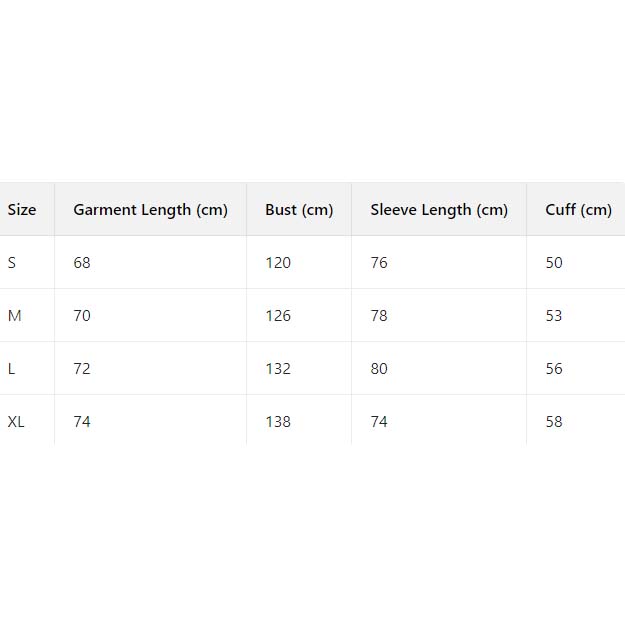Select the XL size row label
The image size is (625, 625).
pyautogui.click(x=16, y=422)
